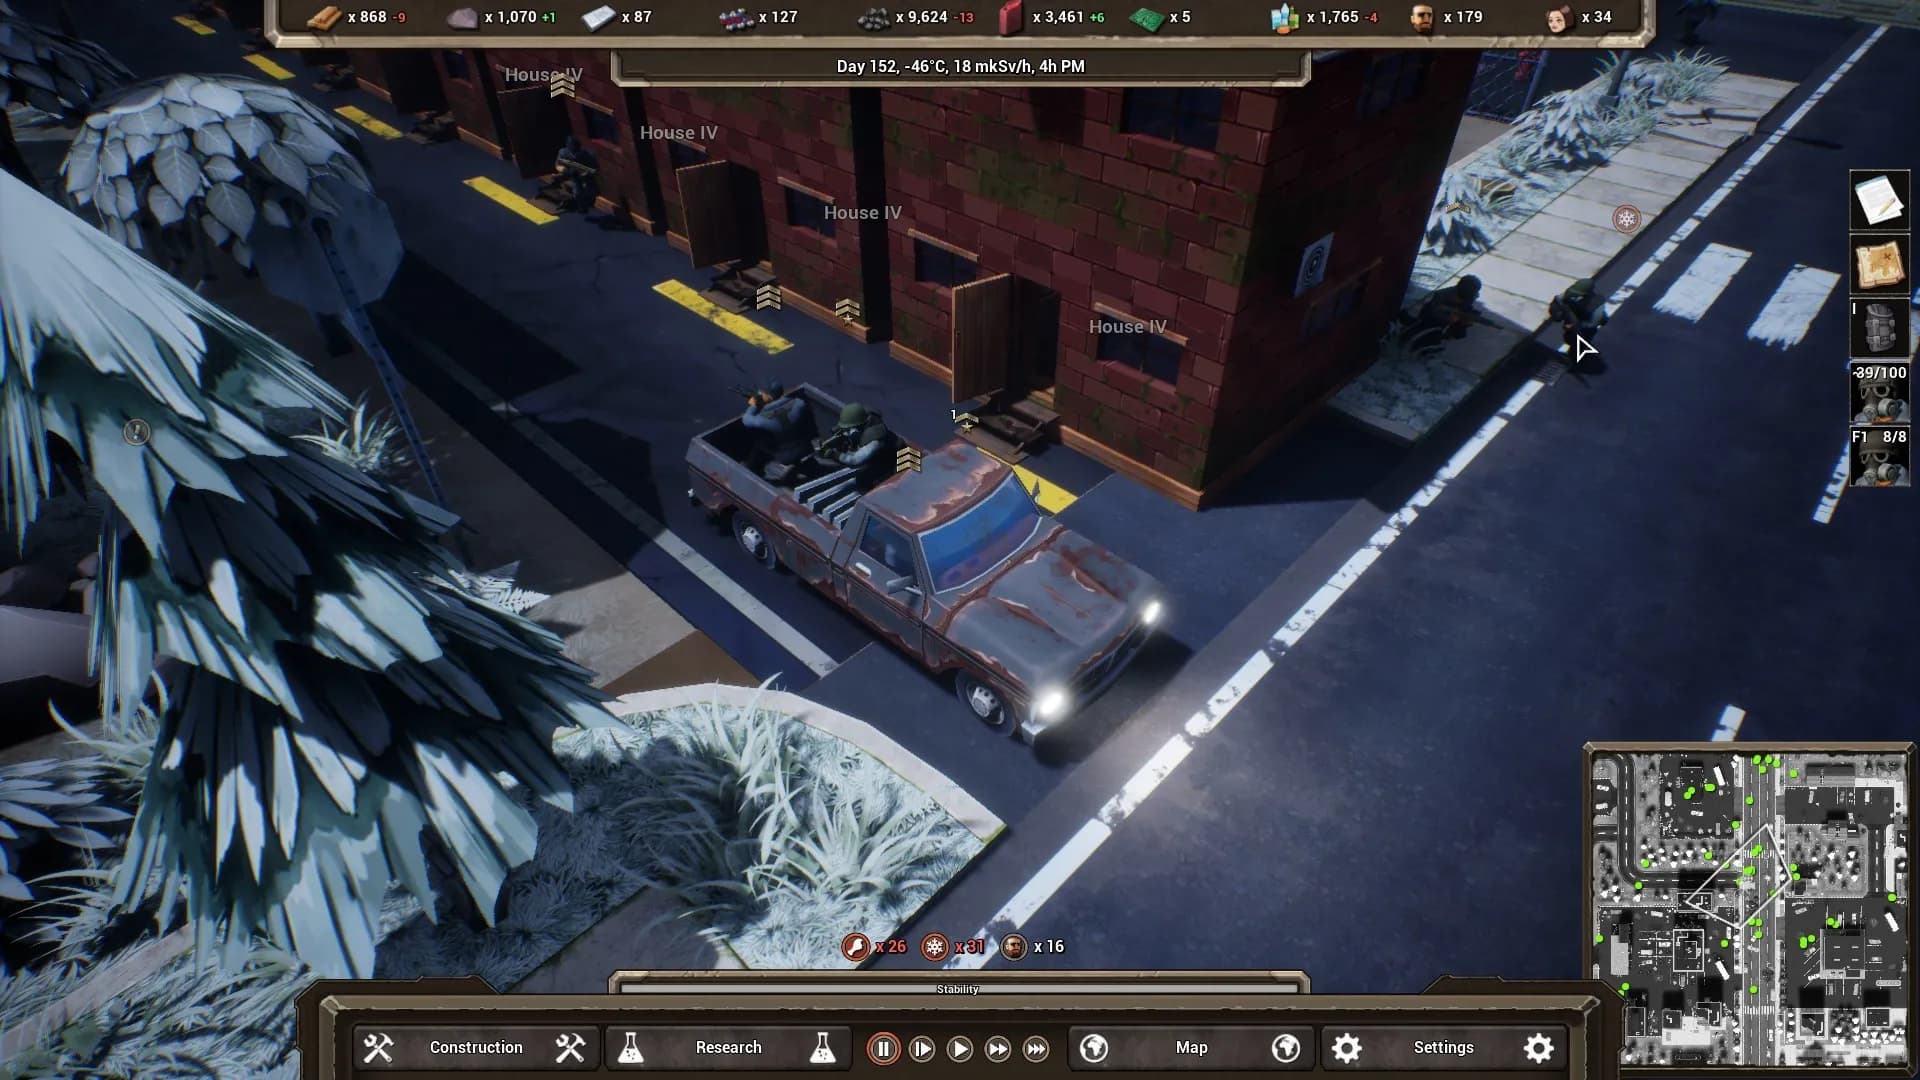Set fastest game speed
This screenshot has height=1080, width=1920.
pyautogui.click(x=1036, y=1048)
